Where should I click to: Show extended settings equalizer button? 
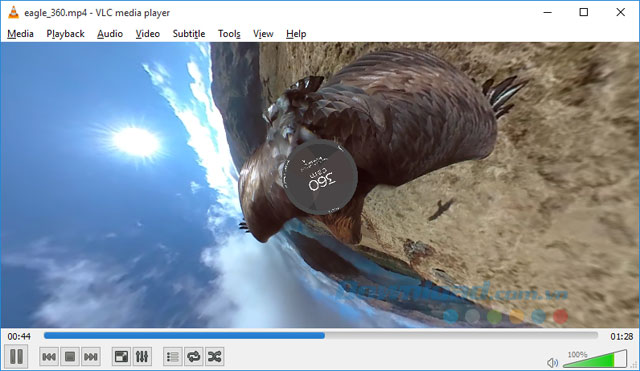click(142, 357)
